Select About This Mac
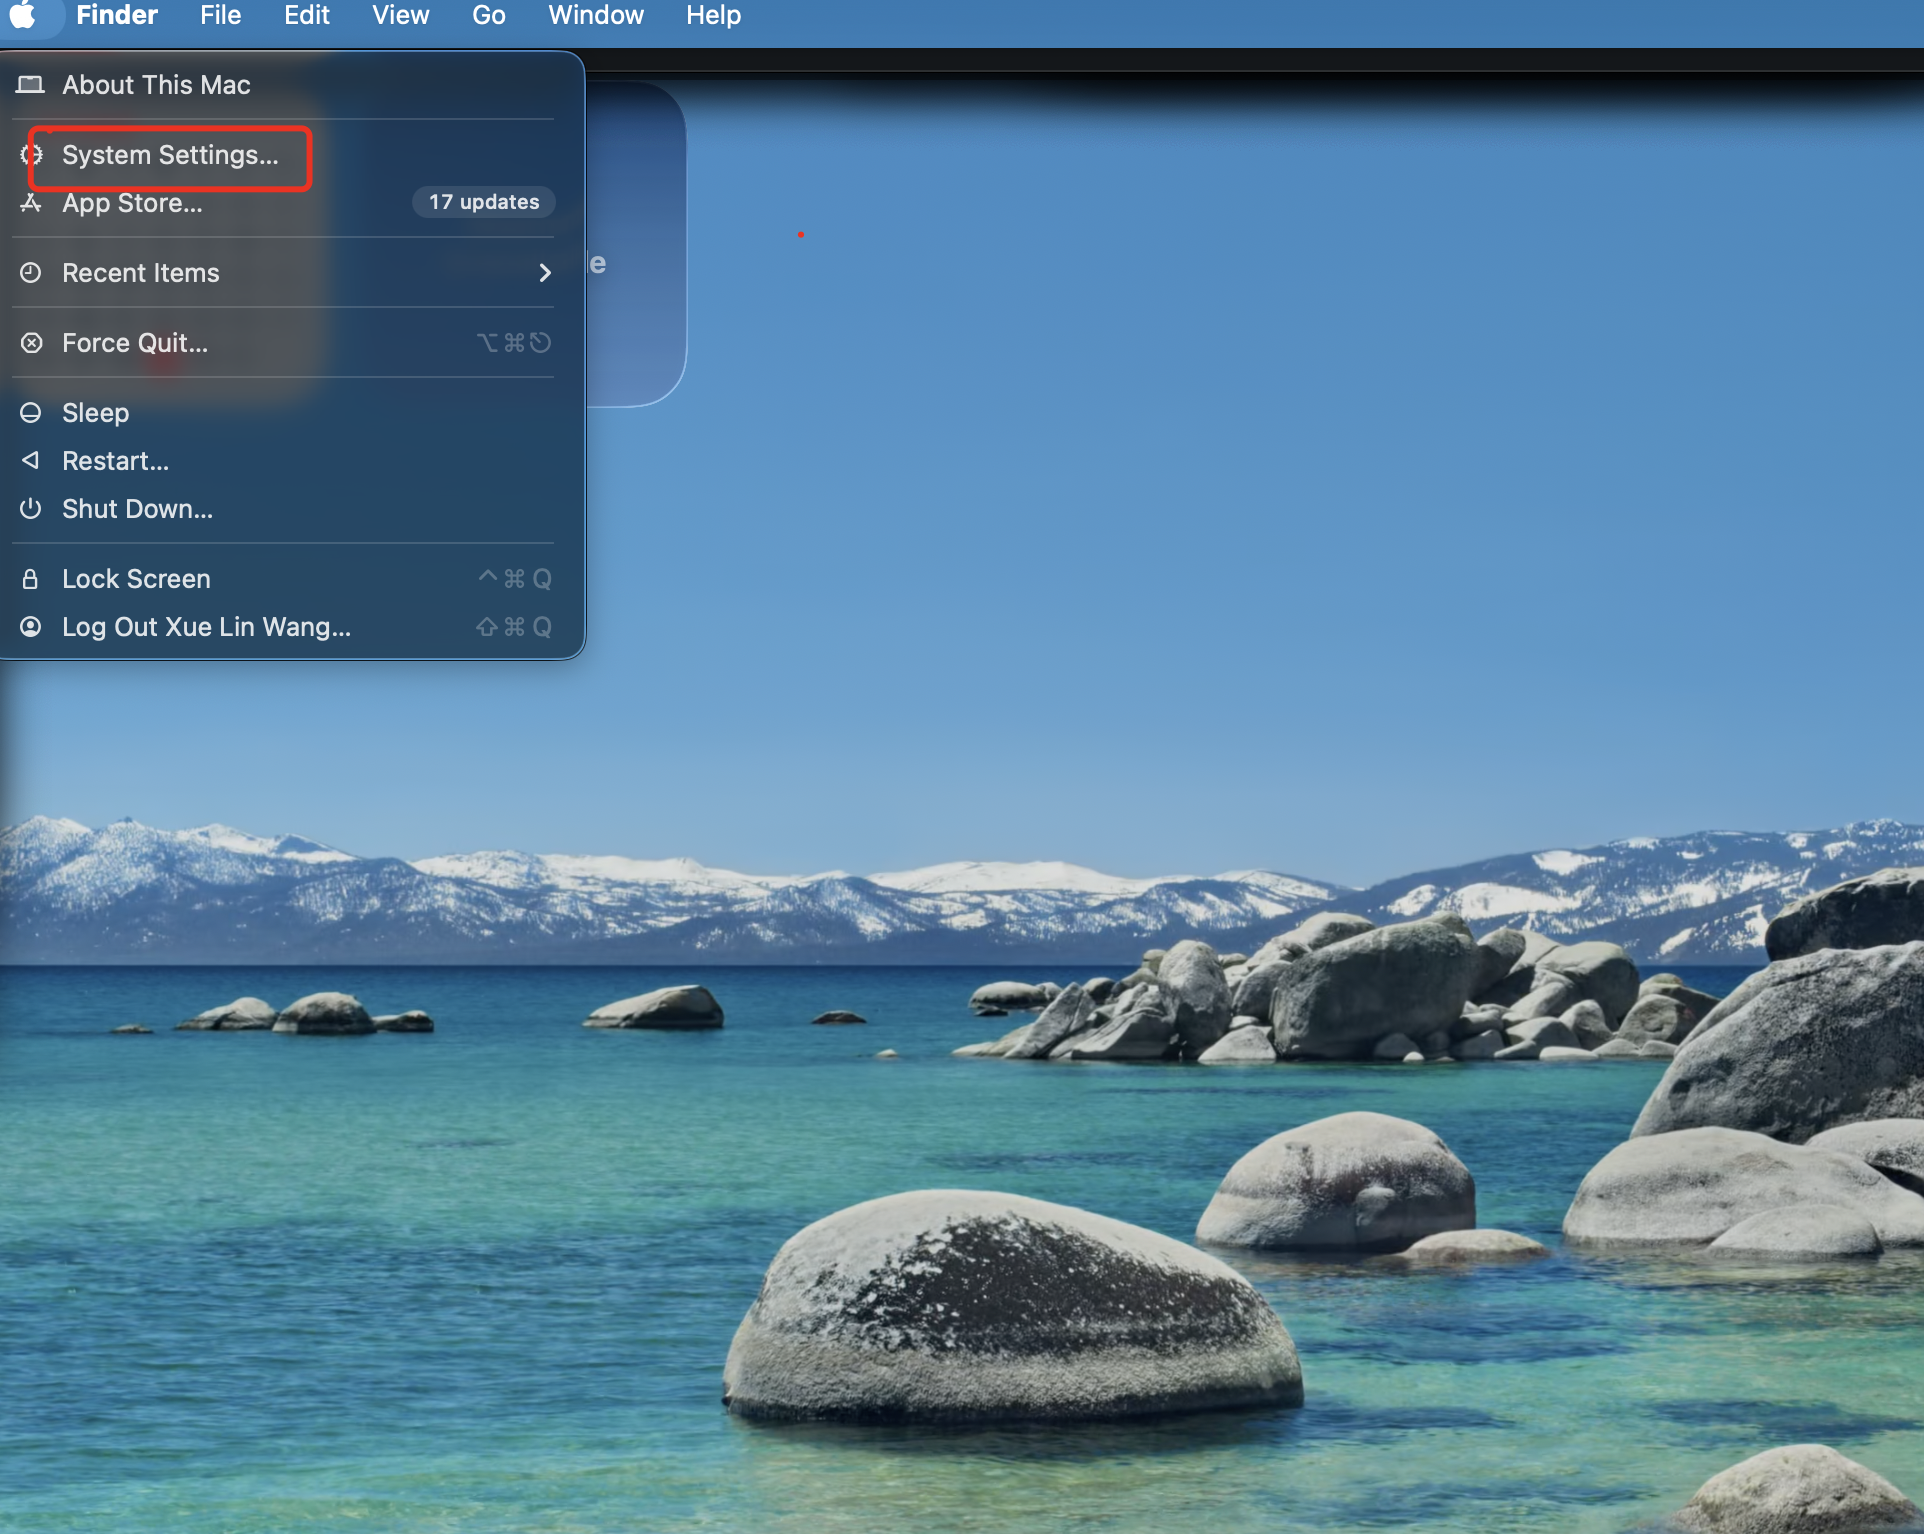1924x1534 pixels. tap(156, 85)
